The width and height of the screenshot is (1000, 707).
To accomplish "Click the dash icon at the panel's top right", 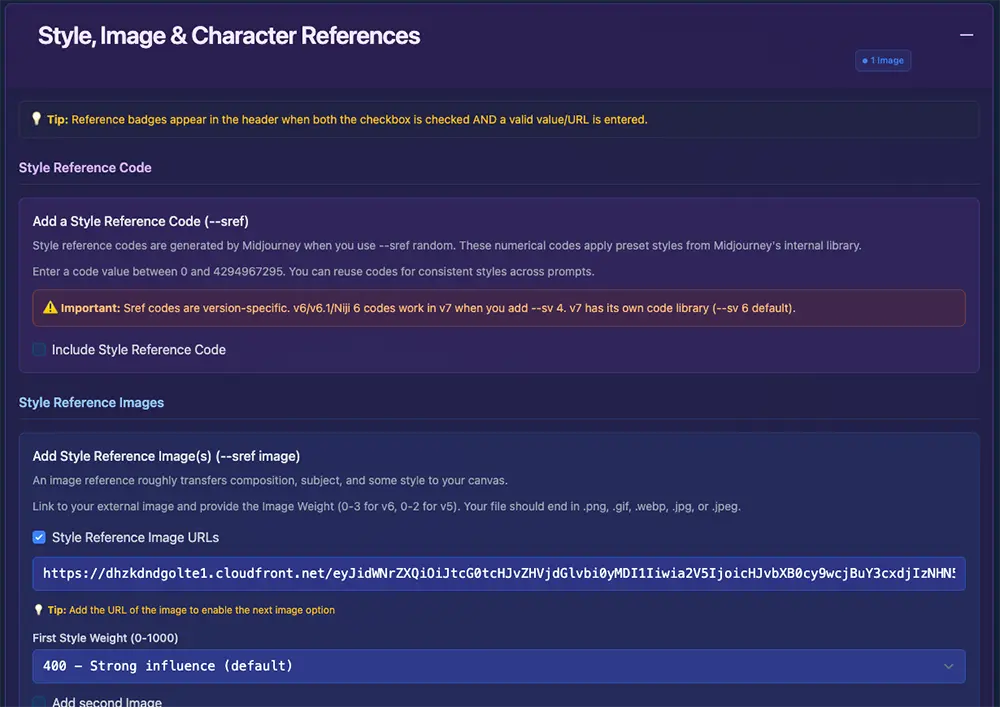I will [966, 34].
